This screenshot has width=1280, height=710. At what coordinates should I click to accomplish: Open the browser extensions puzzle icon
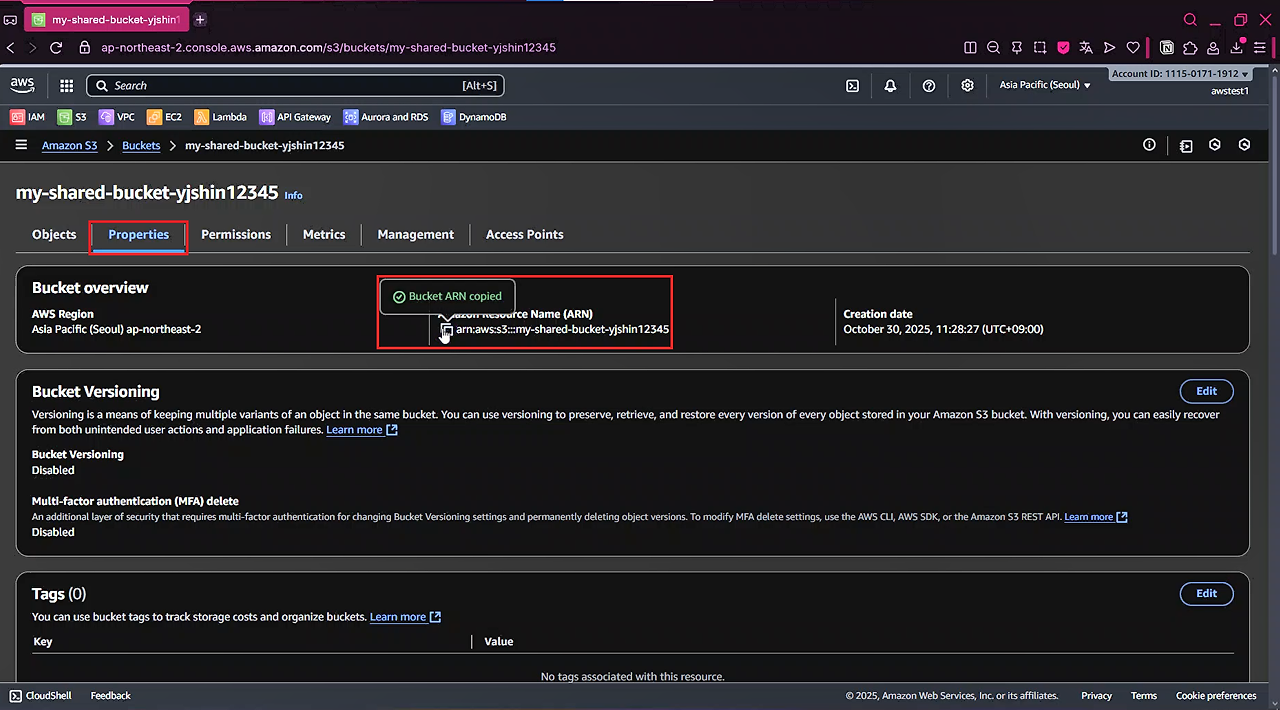click(1190, 47)
